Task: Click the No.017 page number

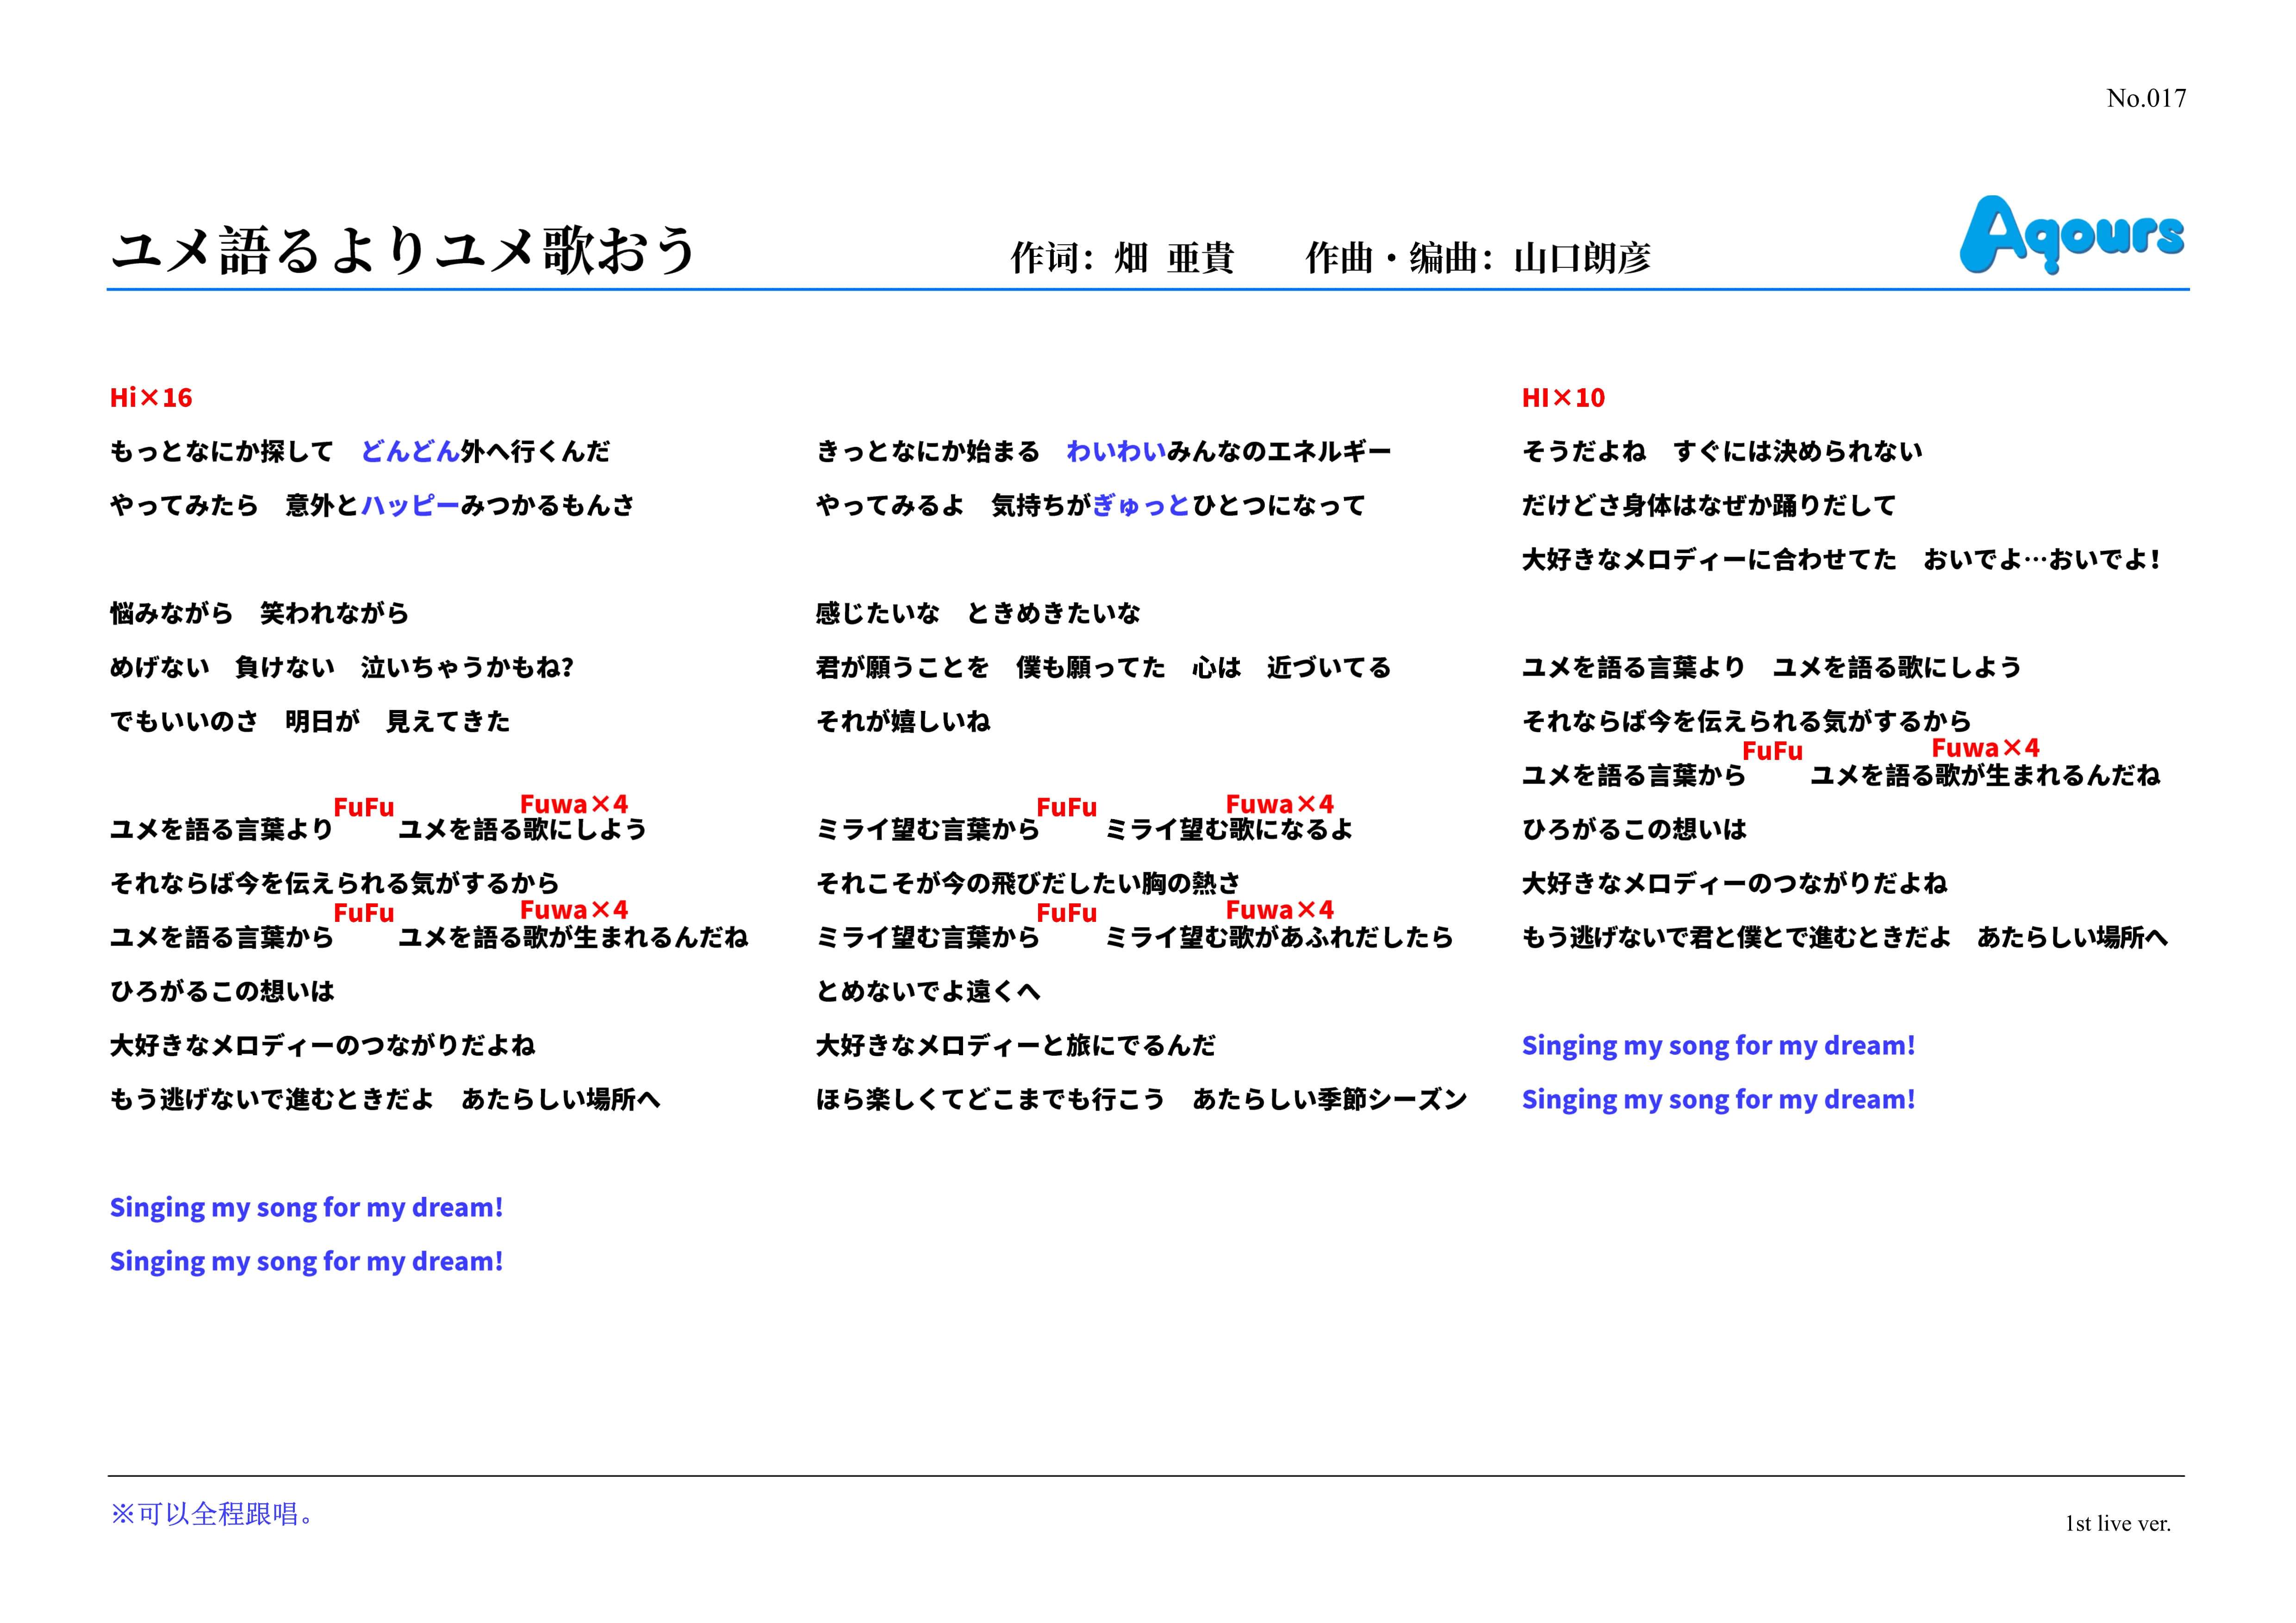Action: (x=2145, y=98)
